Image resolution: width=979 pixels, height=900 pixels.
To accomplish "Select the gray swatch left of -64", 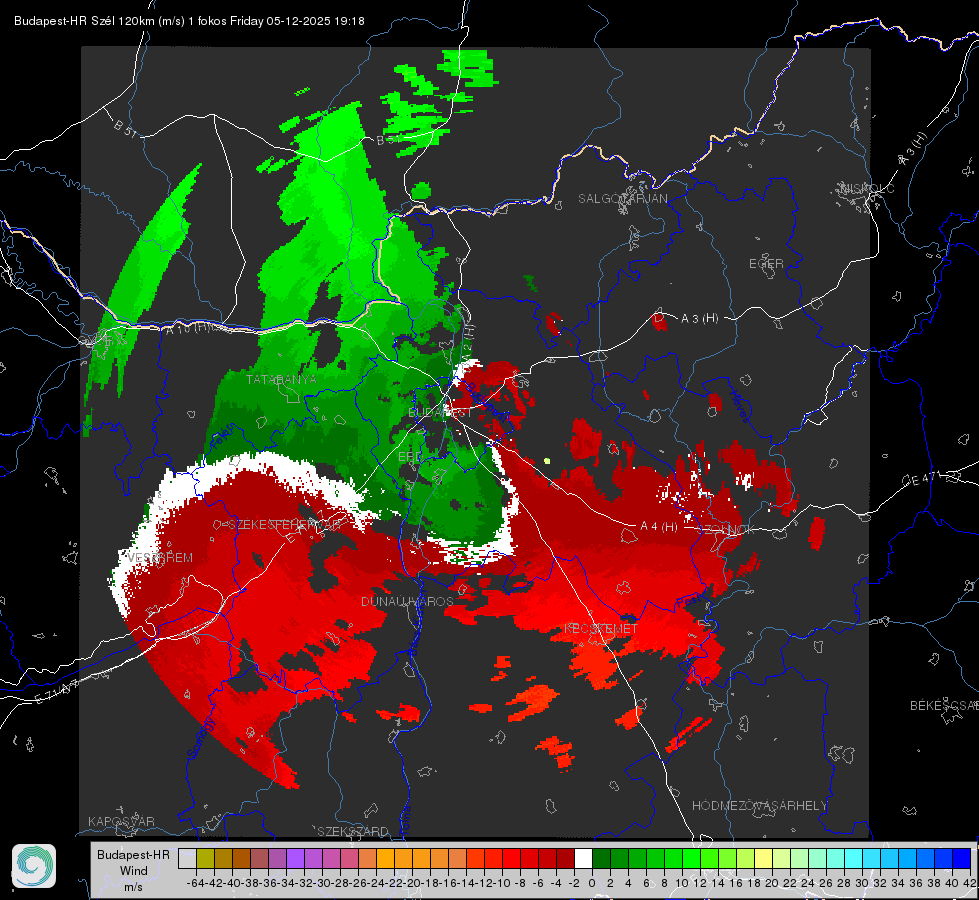I will (x=187, y=859).
